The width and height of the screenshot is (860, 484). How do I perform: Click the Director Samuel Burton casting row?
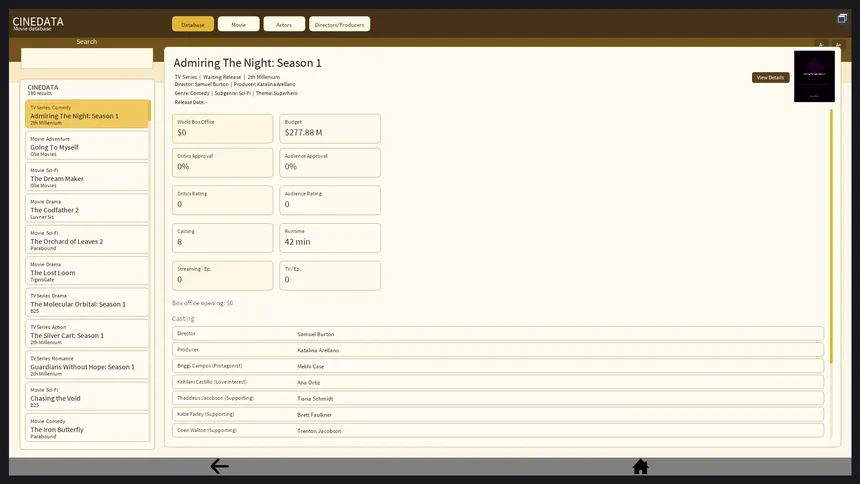(497, 334)
